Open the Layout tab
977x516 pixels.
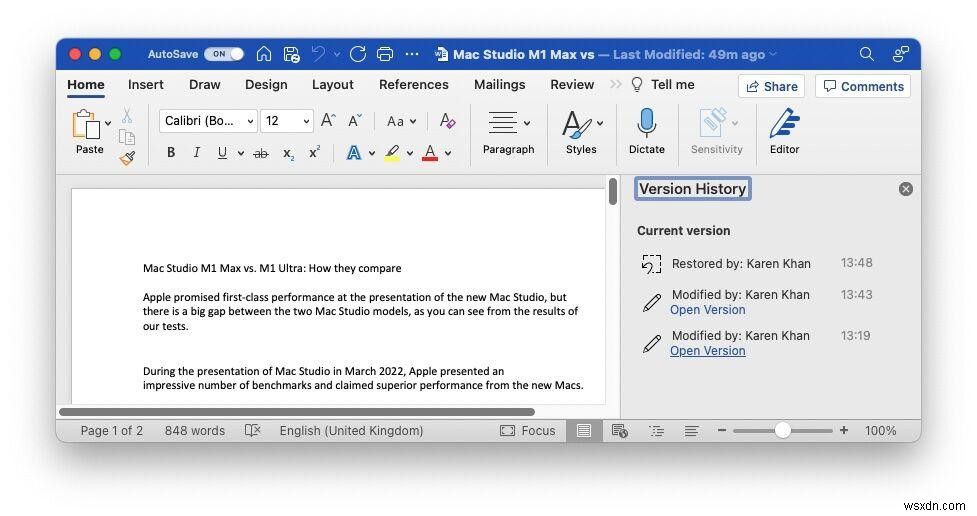[x=333, y=85]
